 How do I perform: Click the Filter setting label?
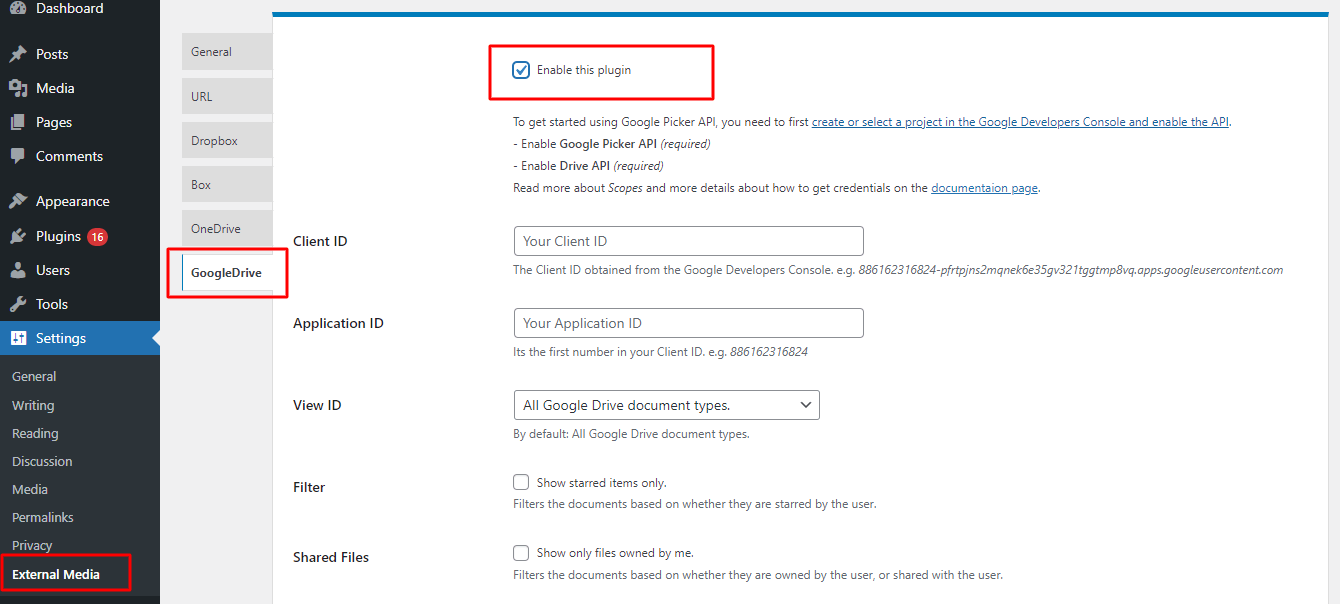[309, 487]
